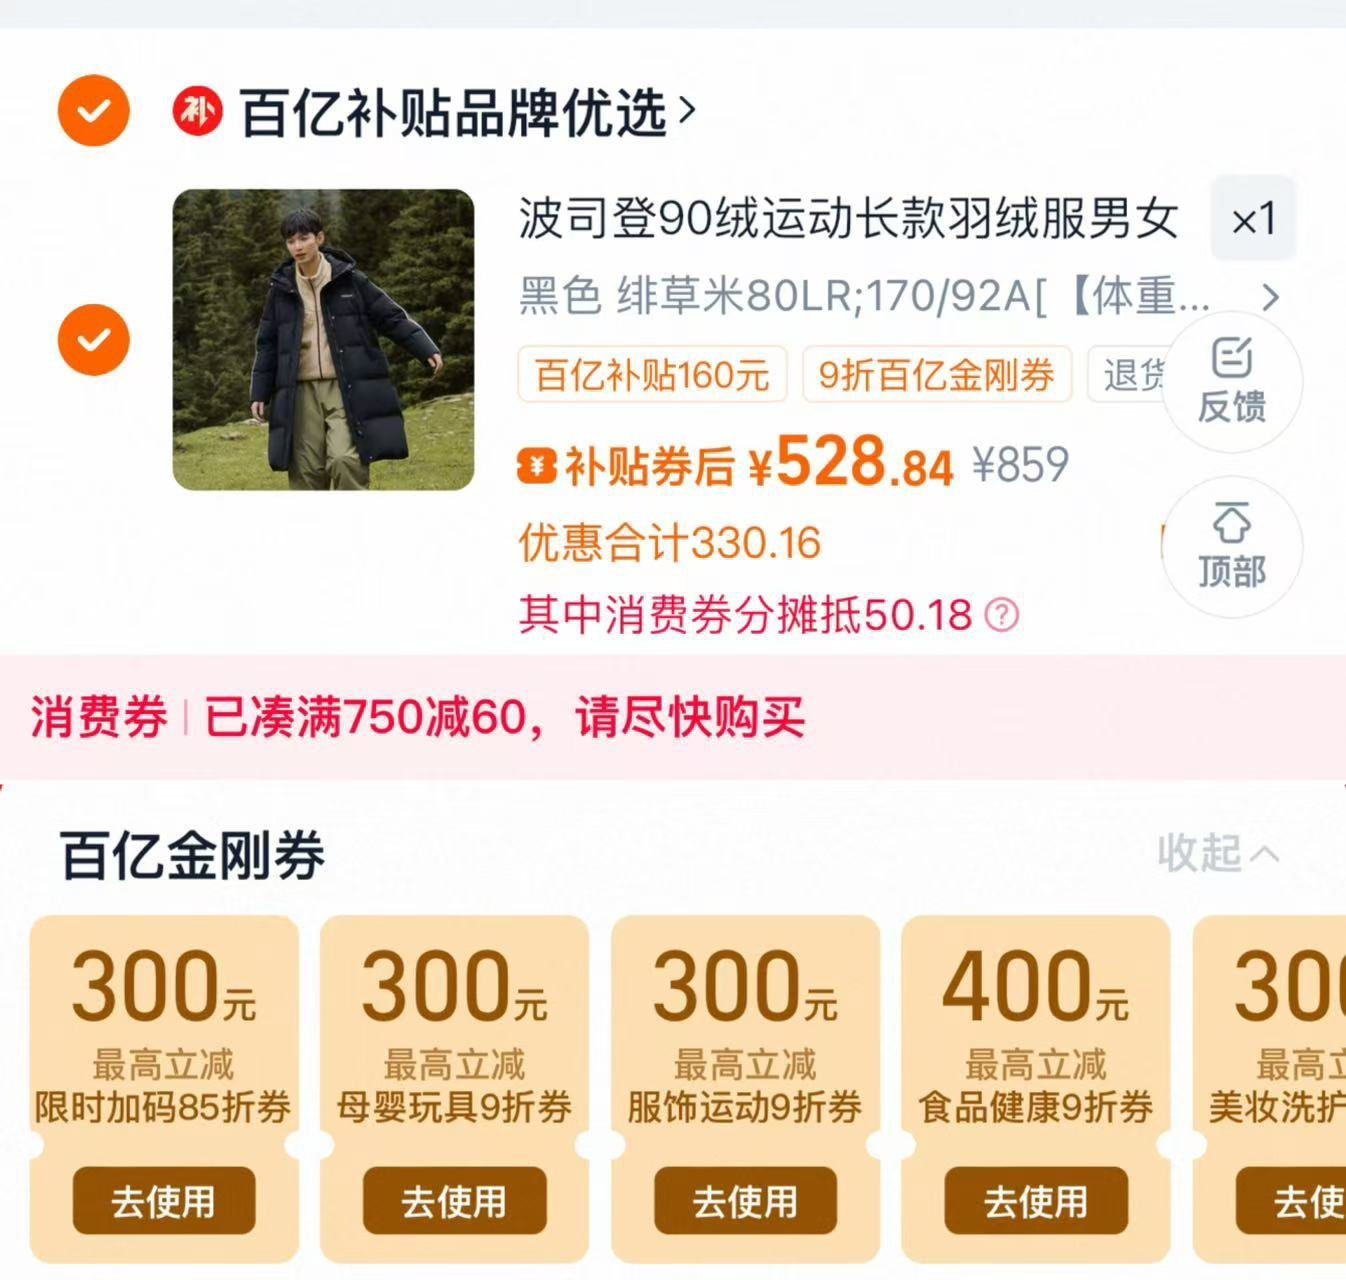Tap the 消费券 已凑满750减60 banner
Image resolution: width=1346 pixels, height=1280 pixels.
(x=673, y=717)
